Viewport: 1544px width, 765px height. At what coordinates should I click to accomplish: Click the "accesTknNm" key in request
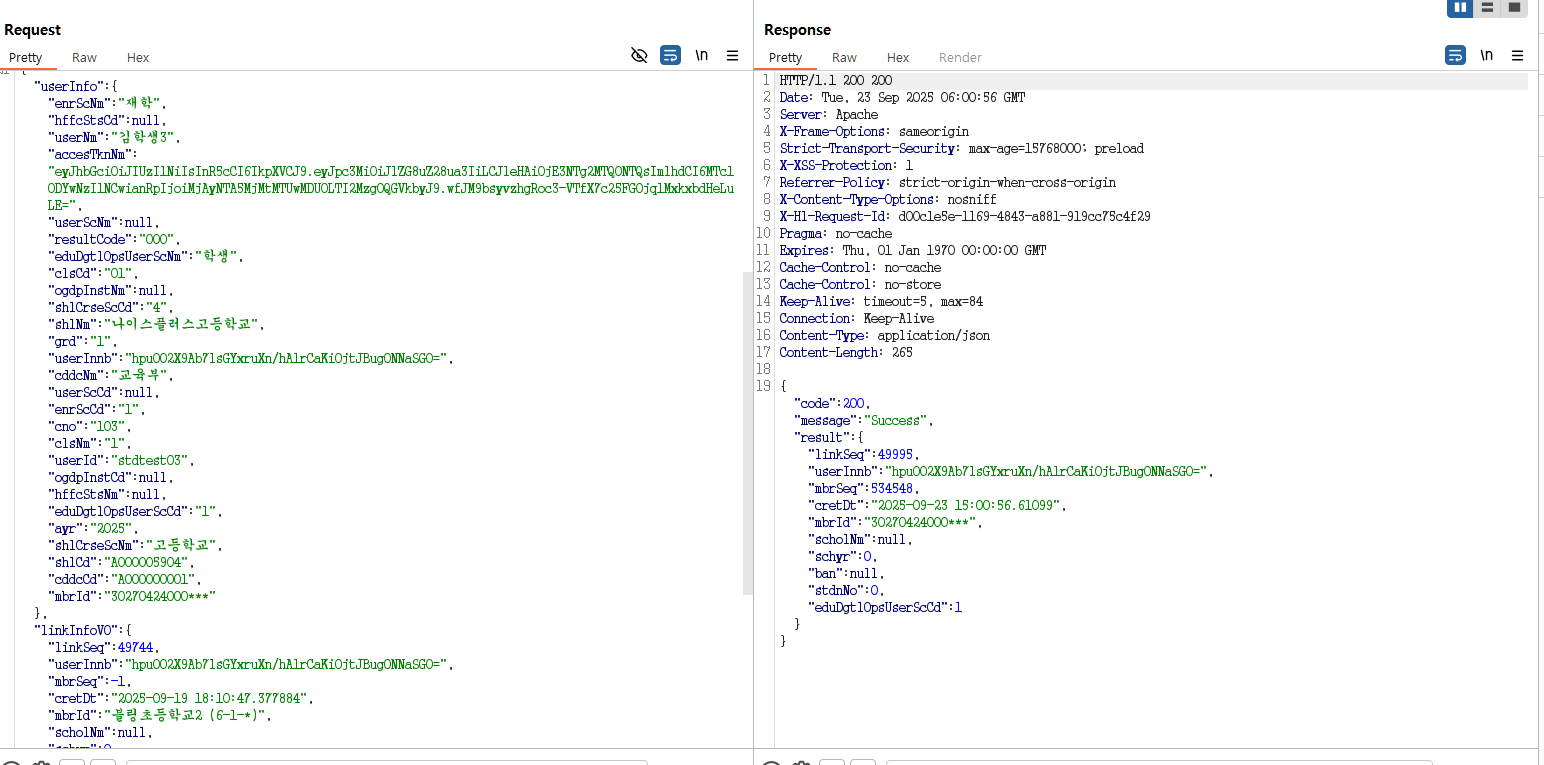coord(92,154)
